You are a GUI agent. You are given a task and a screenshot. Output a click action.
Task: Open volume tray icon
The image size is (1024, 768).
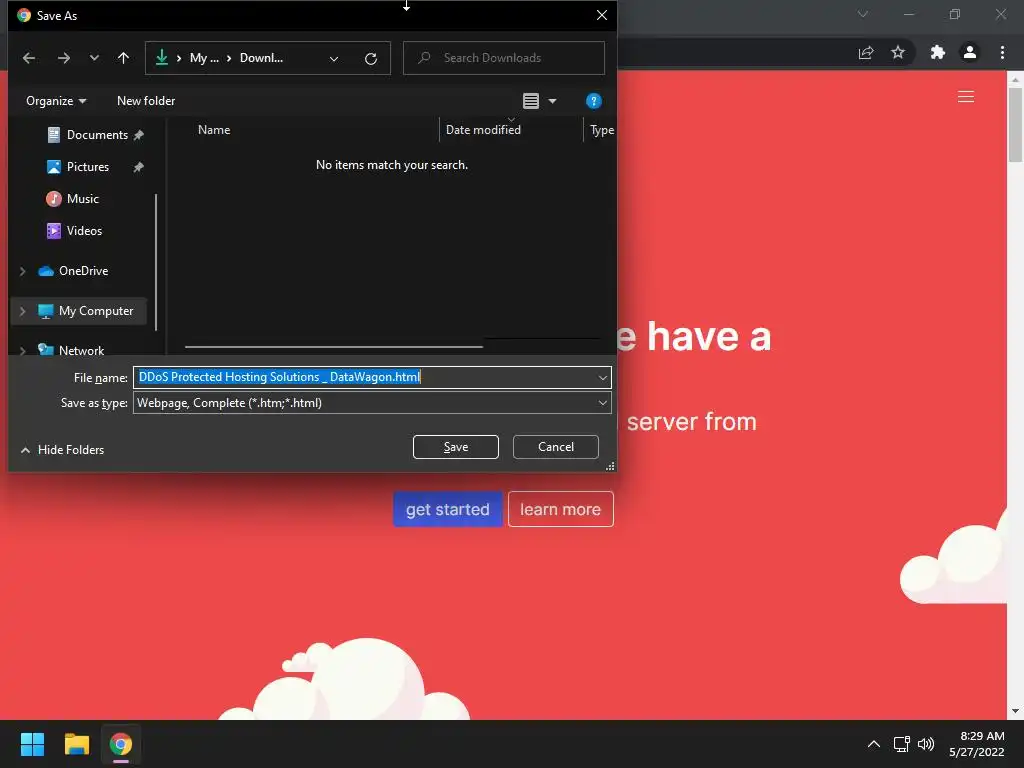pos(926,744)
